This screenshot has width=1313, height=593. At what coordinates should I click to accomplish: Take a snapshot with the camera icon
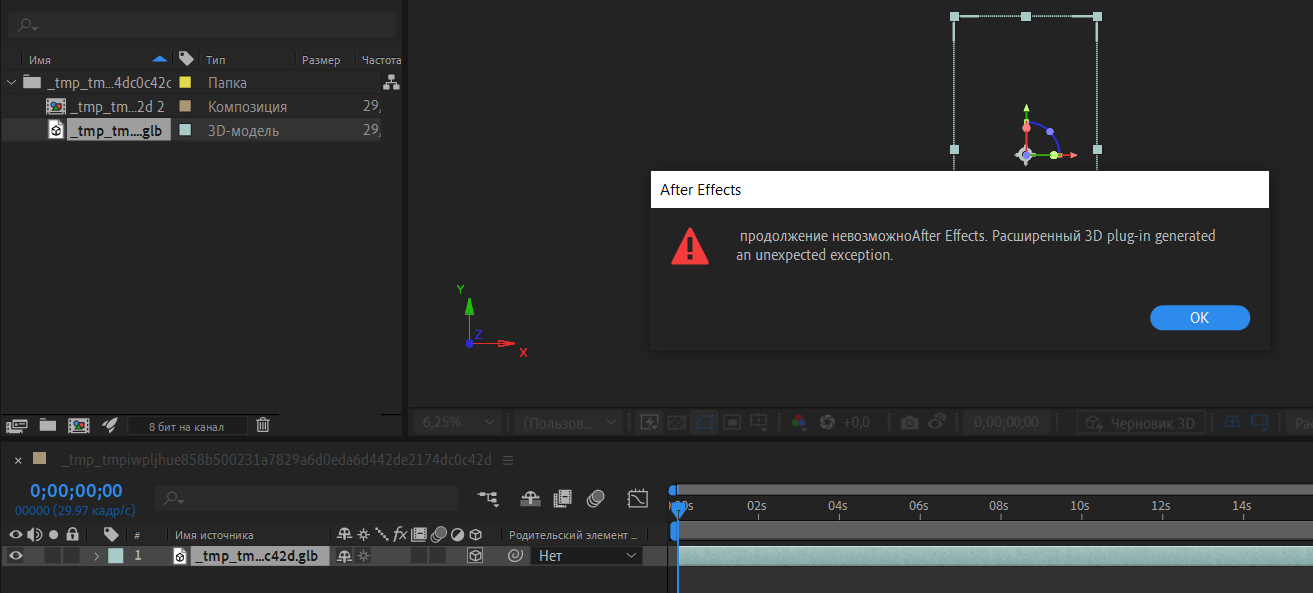coord(908,422)
